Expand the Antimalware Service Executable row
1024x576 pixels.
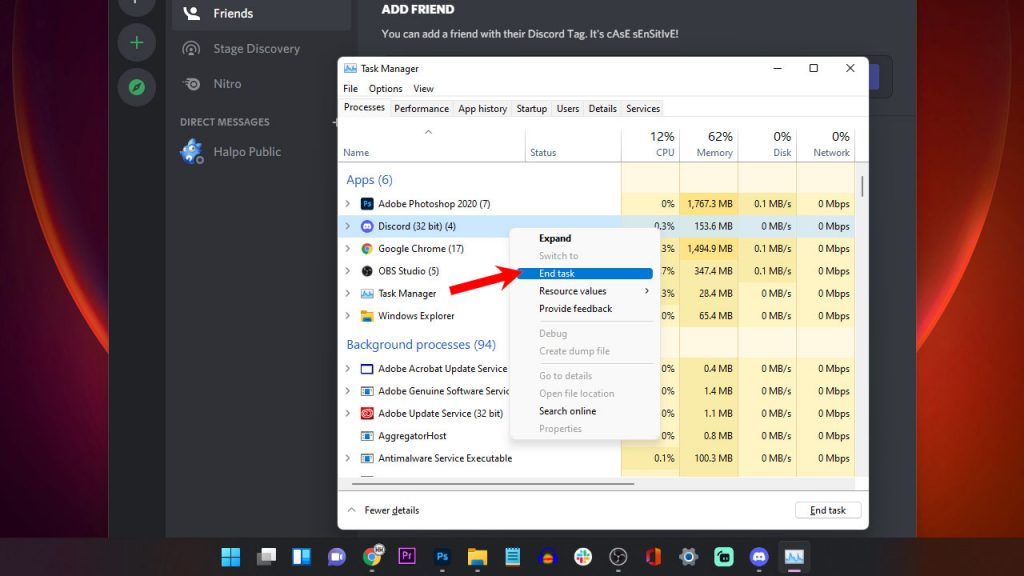click(348, 458)
